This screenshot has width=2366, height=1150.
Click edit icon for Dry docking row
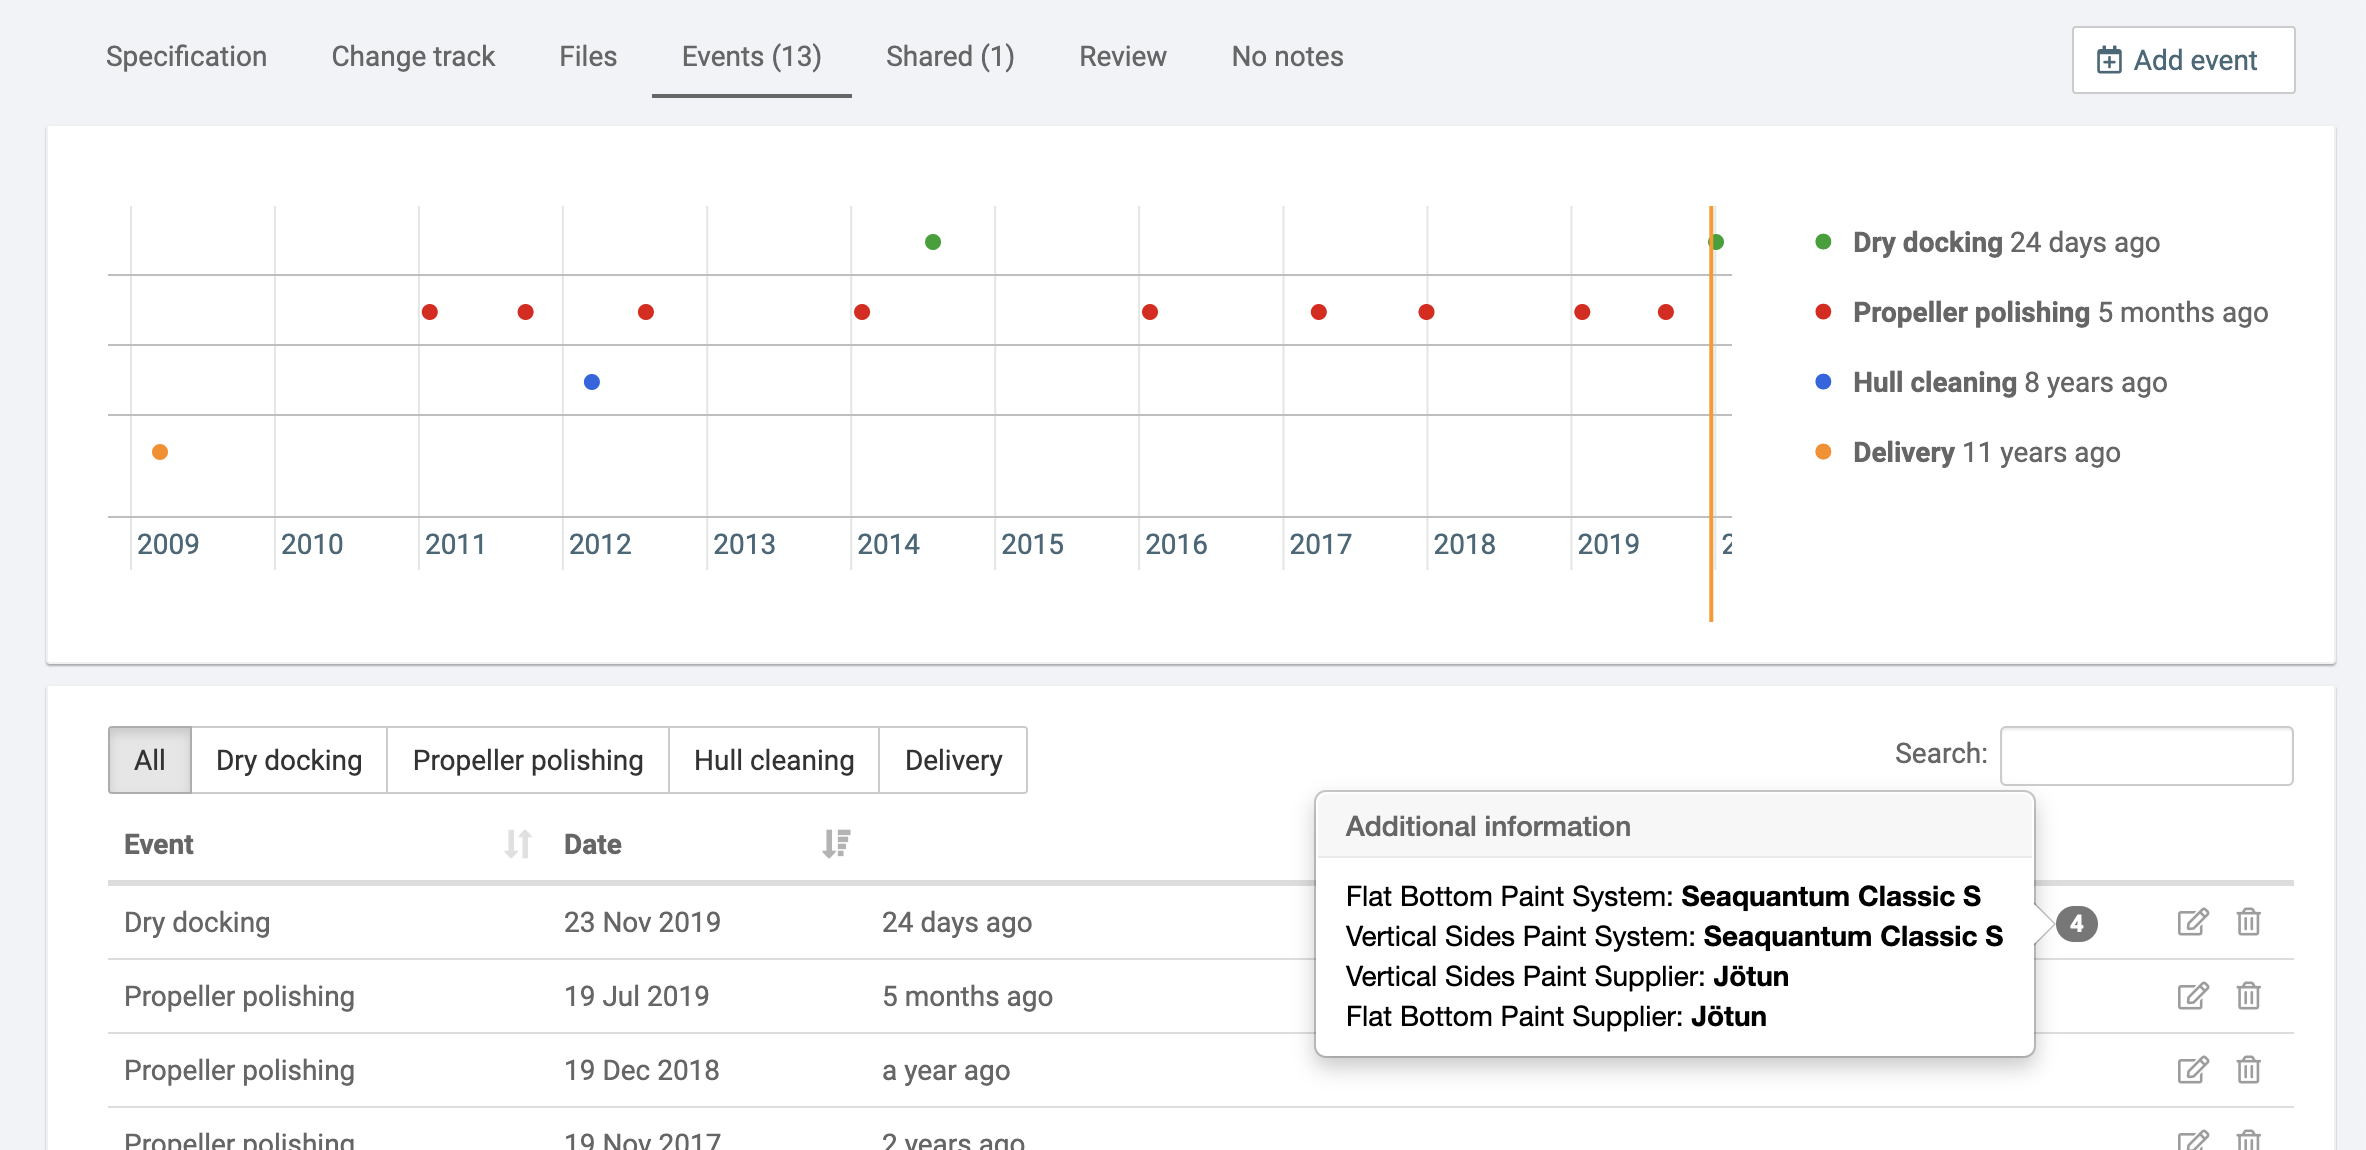2192,922
